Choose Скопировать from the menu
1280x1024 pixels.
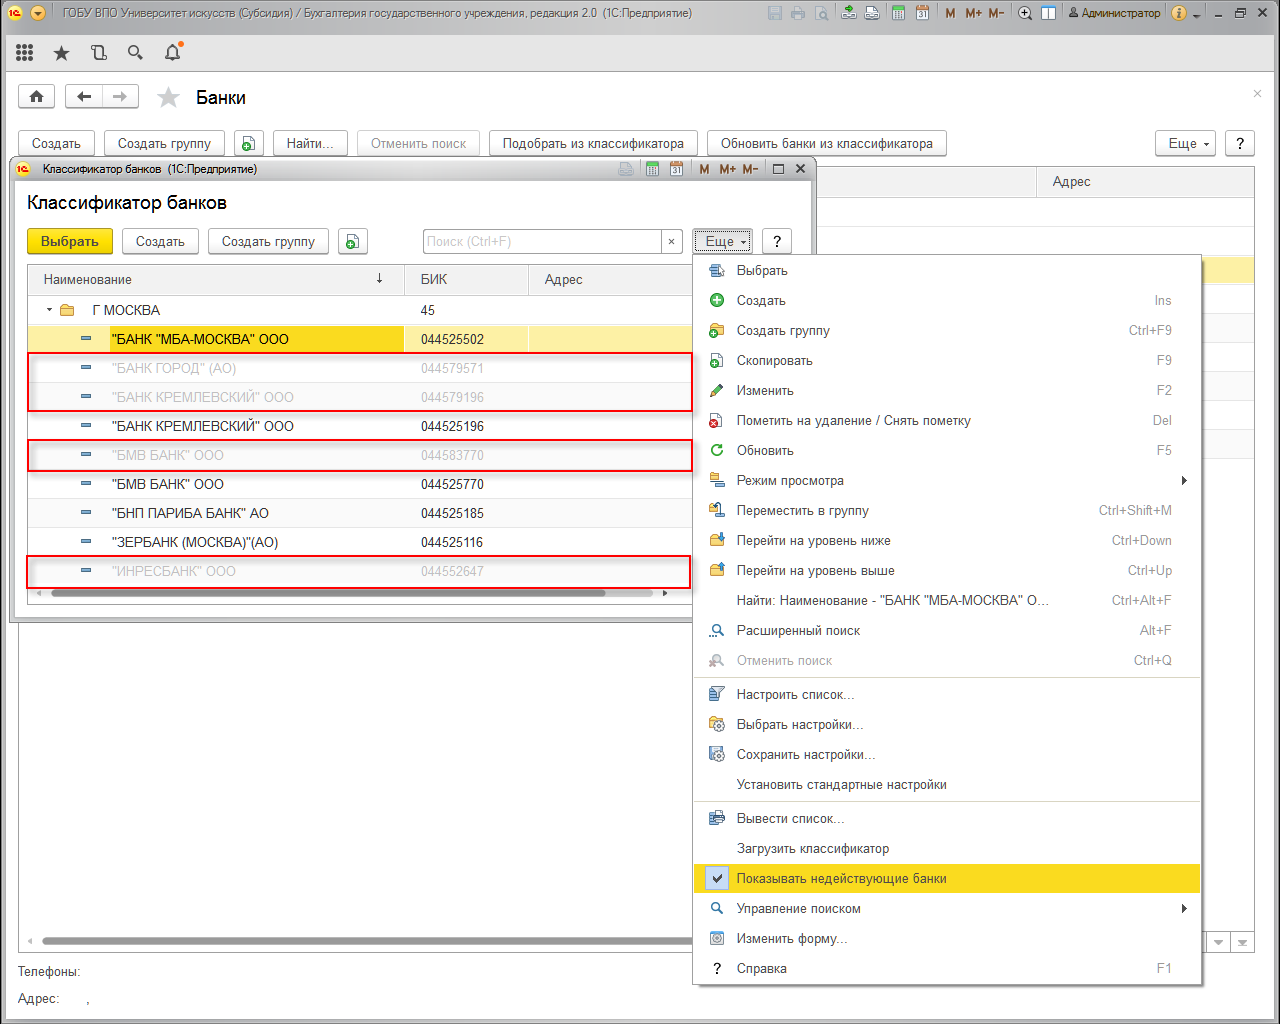[x=947, y=360]
